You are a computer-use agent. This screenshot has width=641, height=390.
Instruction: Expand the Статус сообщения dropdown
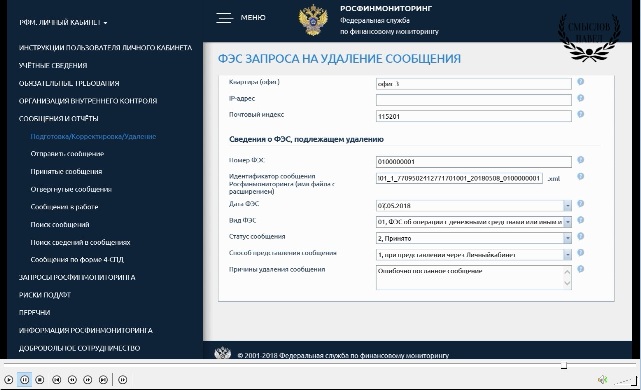click(x=567, y=238)
